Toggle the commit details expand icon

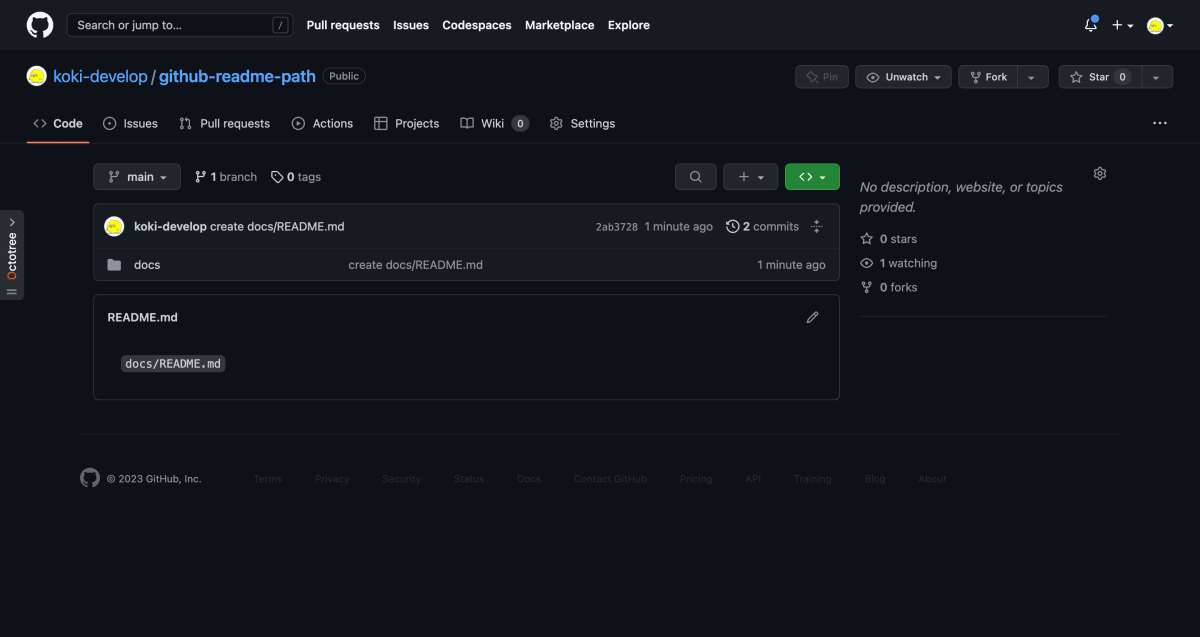click(817, 227)
